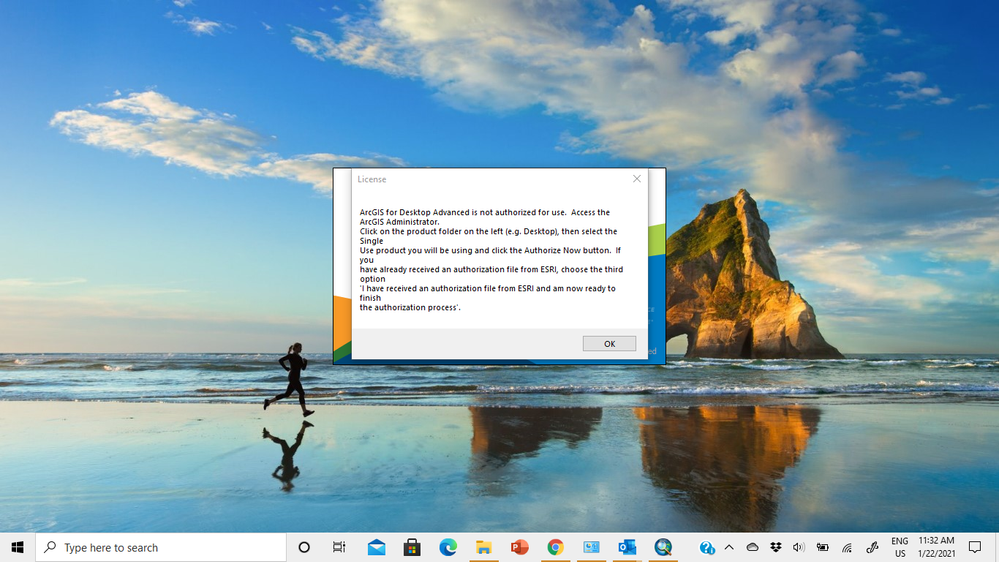Screen dimensions: 999x562
Task: Open OneDrive cloud tray icon
Action: pos(752,547)
